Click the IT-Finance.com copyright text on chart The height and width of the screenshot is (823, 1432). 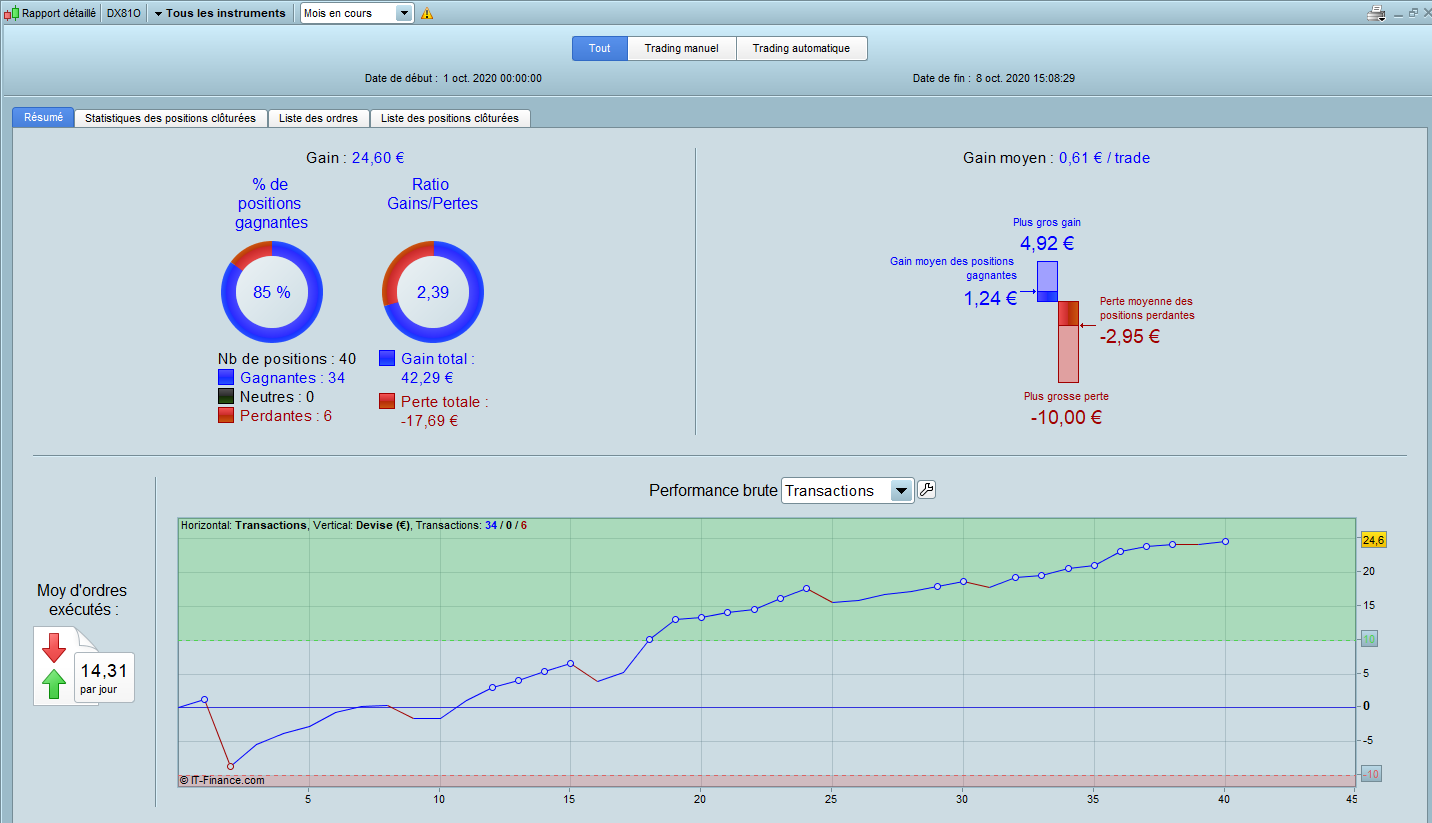click(222, 780)
